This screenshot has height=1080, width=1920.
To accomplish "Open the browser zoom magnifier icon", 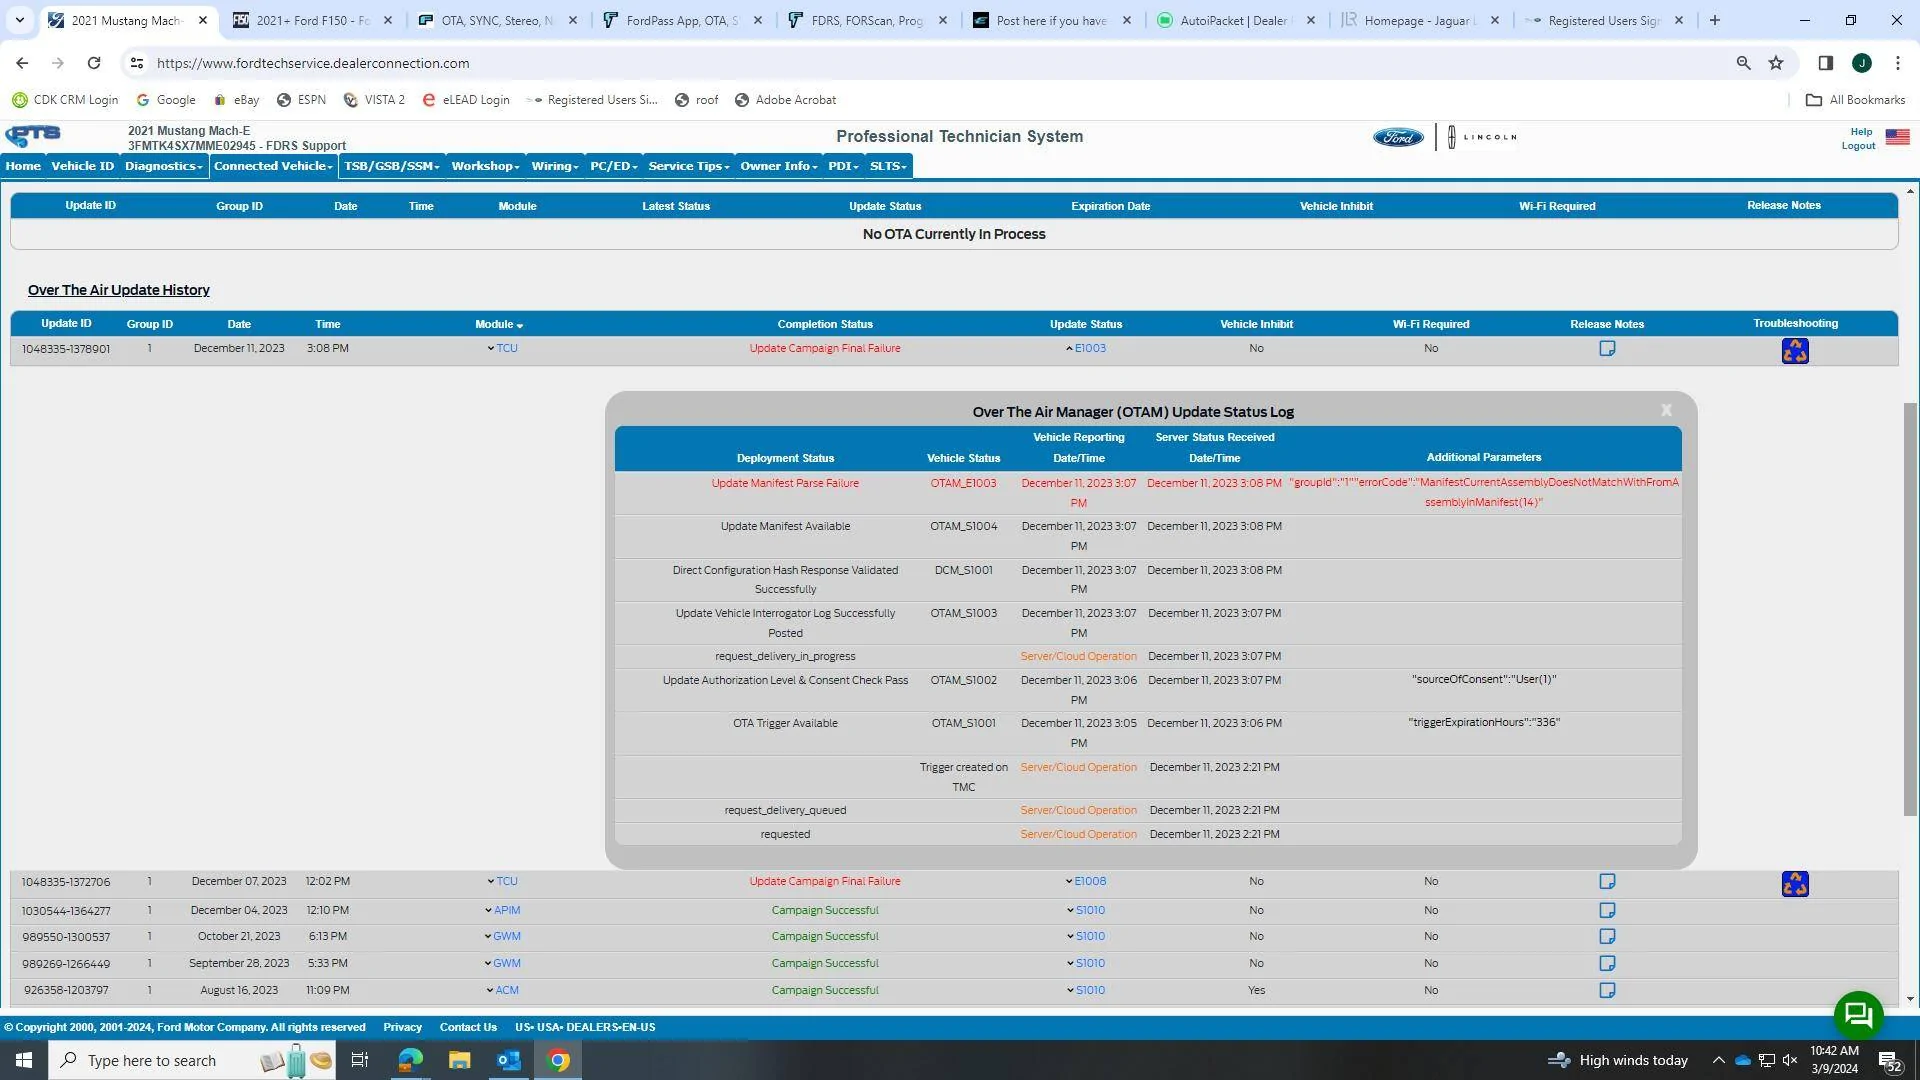I will tap(1743, 63).
